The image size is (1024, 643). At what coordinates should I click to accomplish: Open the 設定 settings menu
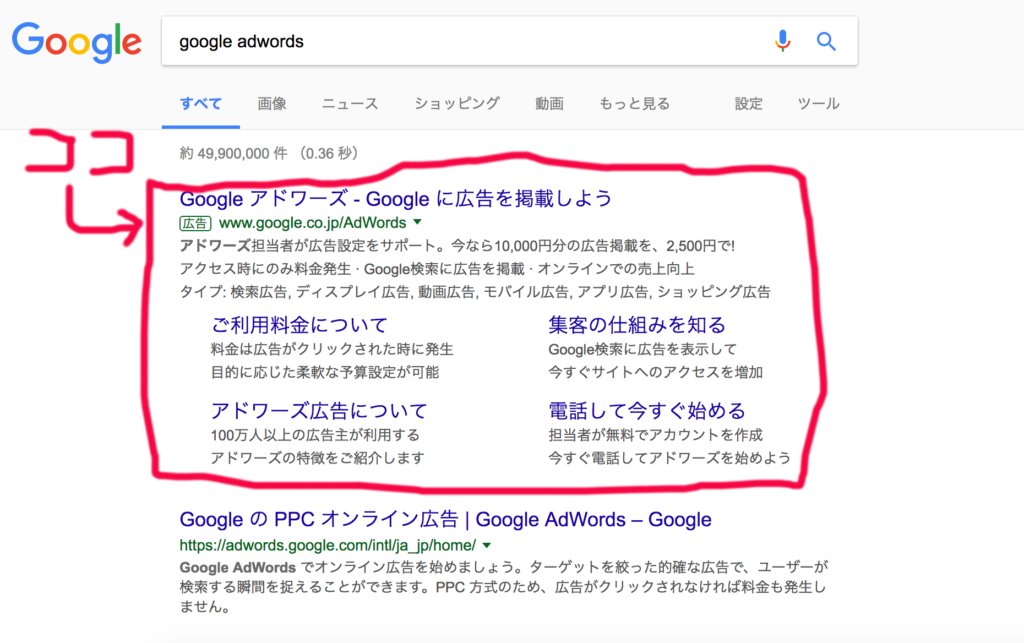click(749, 104)
